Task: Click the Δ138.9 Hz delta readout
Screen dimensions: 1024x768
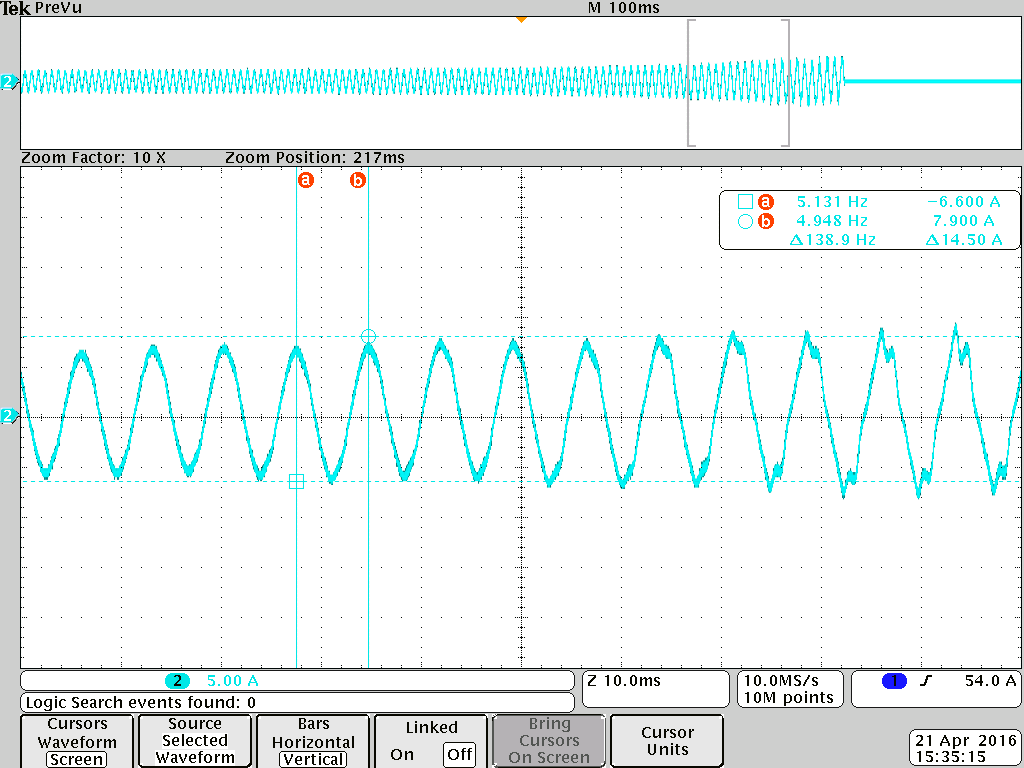Action: click(x=832, y=240)
